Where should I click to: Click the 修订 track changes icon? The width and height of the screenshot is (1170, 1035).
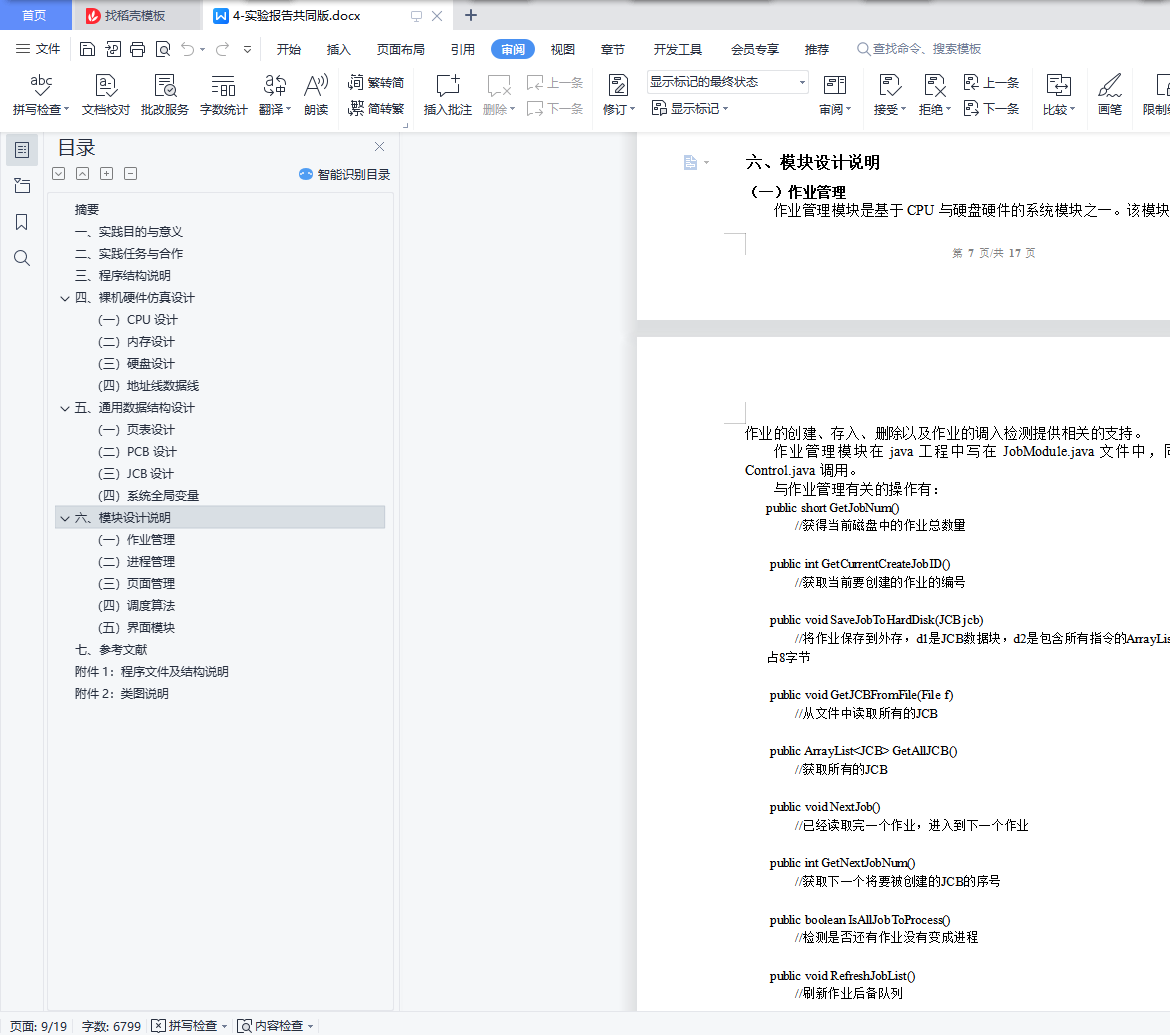[x=618, y=86]
